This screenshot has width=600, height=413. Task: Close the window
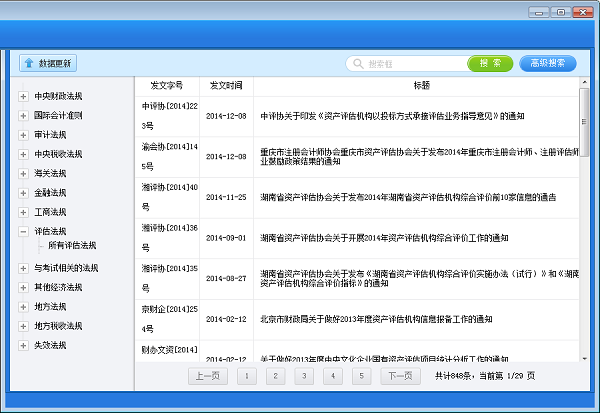coord(583,13)
